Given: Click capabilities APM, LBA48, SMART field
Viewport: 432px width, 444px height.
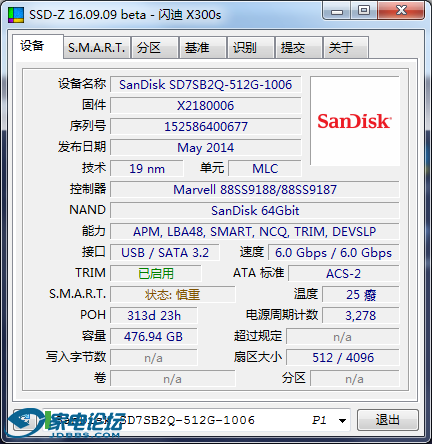Looking at the screenshot, I should click(x=255, y=232).
